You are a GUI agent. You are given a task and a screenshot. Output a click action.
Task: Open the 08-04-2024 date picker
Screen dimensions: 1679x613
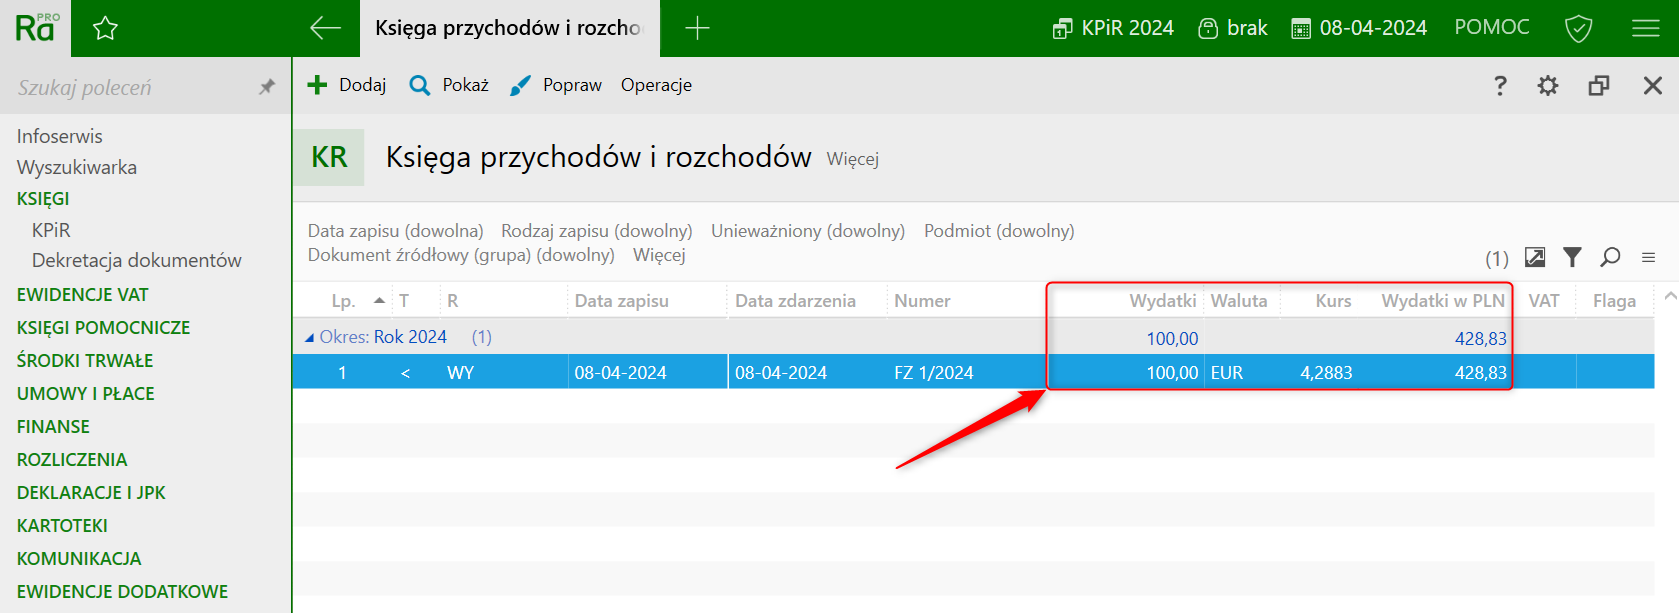[x=1359, y=28]
